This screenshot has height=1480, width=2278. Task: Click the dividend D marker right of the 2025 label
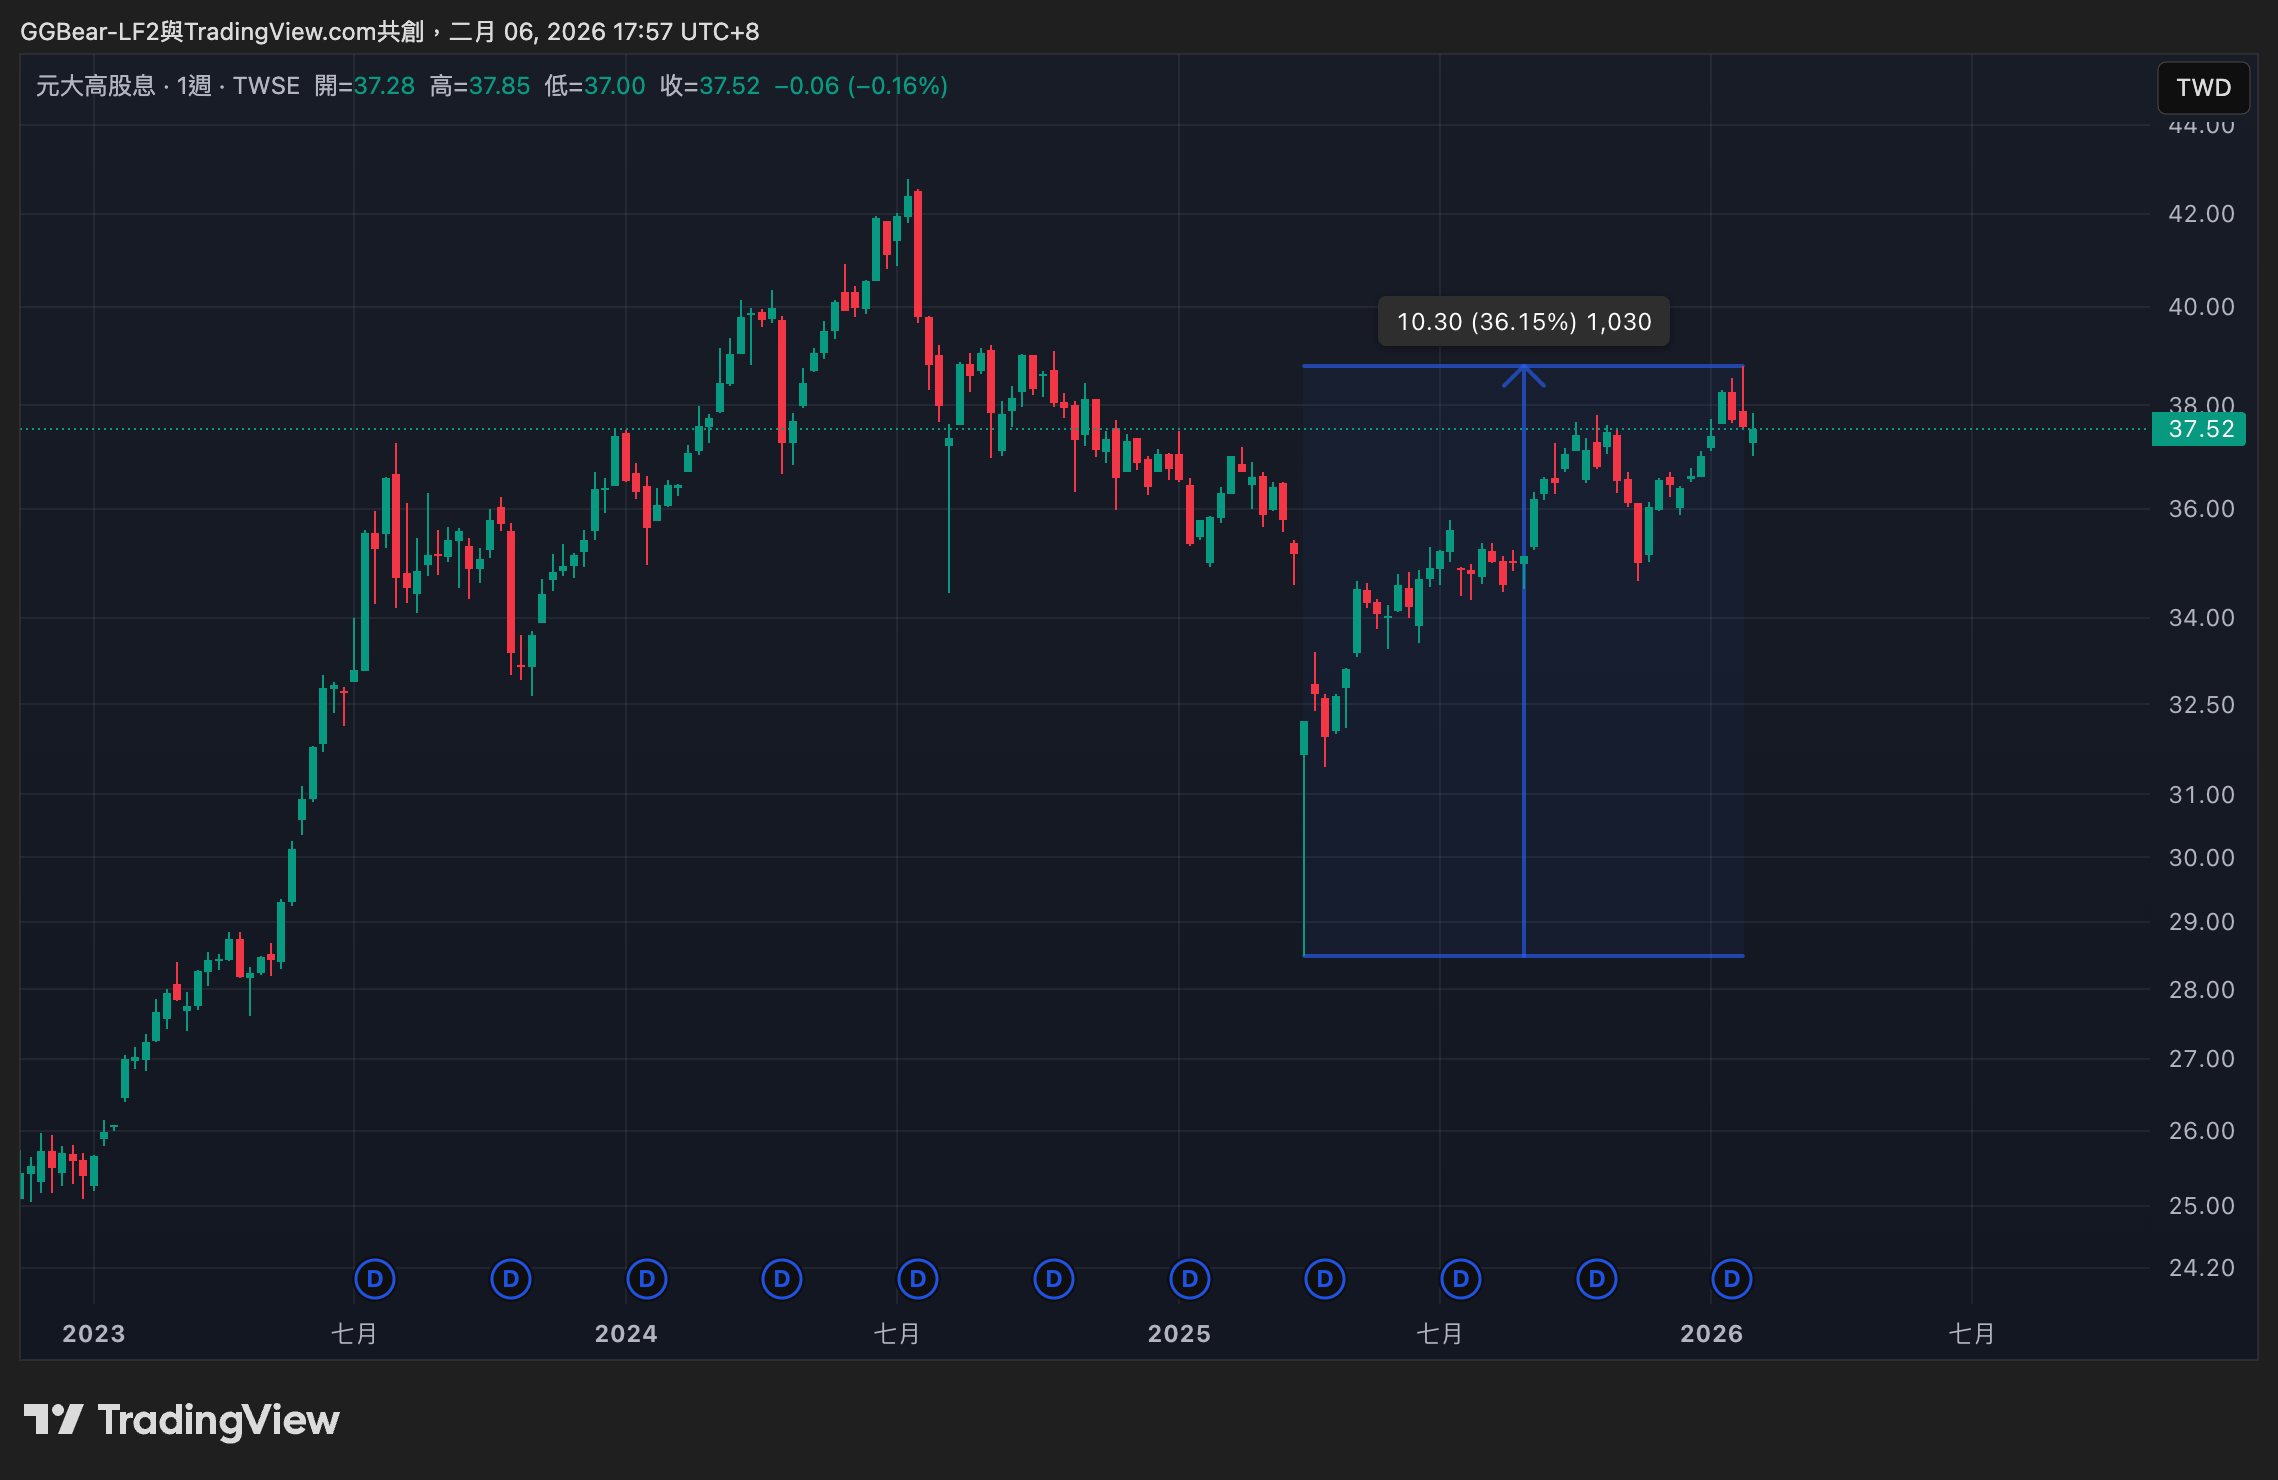click(1190, 1278)
